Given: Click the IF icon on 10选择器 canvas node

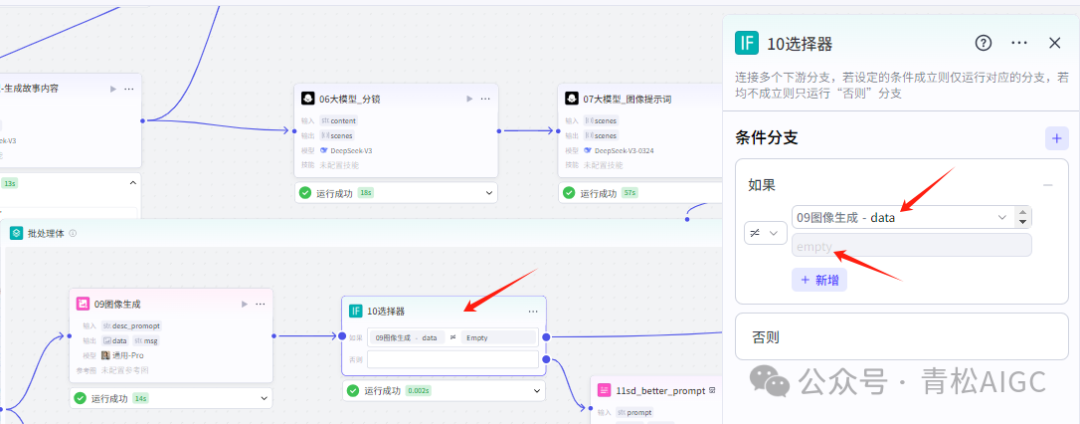Looking at the screenshot, I should (355, 311).
